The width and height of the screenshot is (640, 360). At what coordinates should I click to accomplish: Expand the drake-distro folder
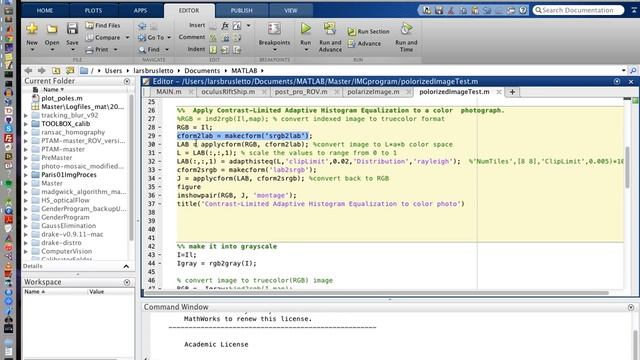[x=26, y=243]
